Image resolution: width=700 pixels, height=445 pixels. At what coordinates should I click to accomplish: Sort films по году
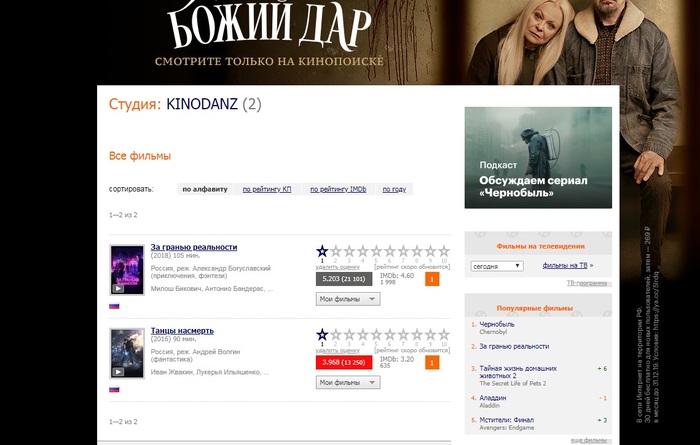(394, 189)
